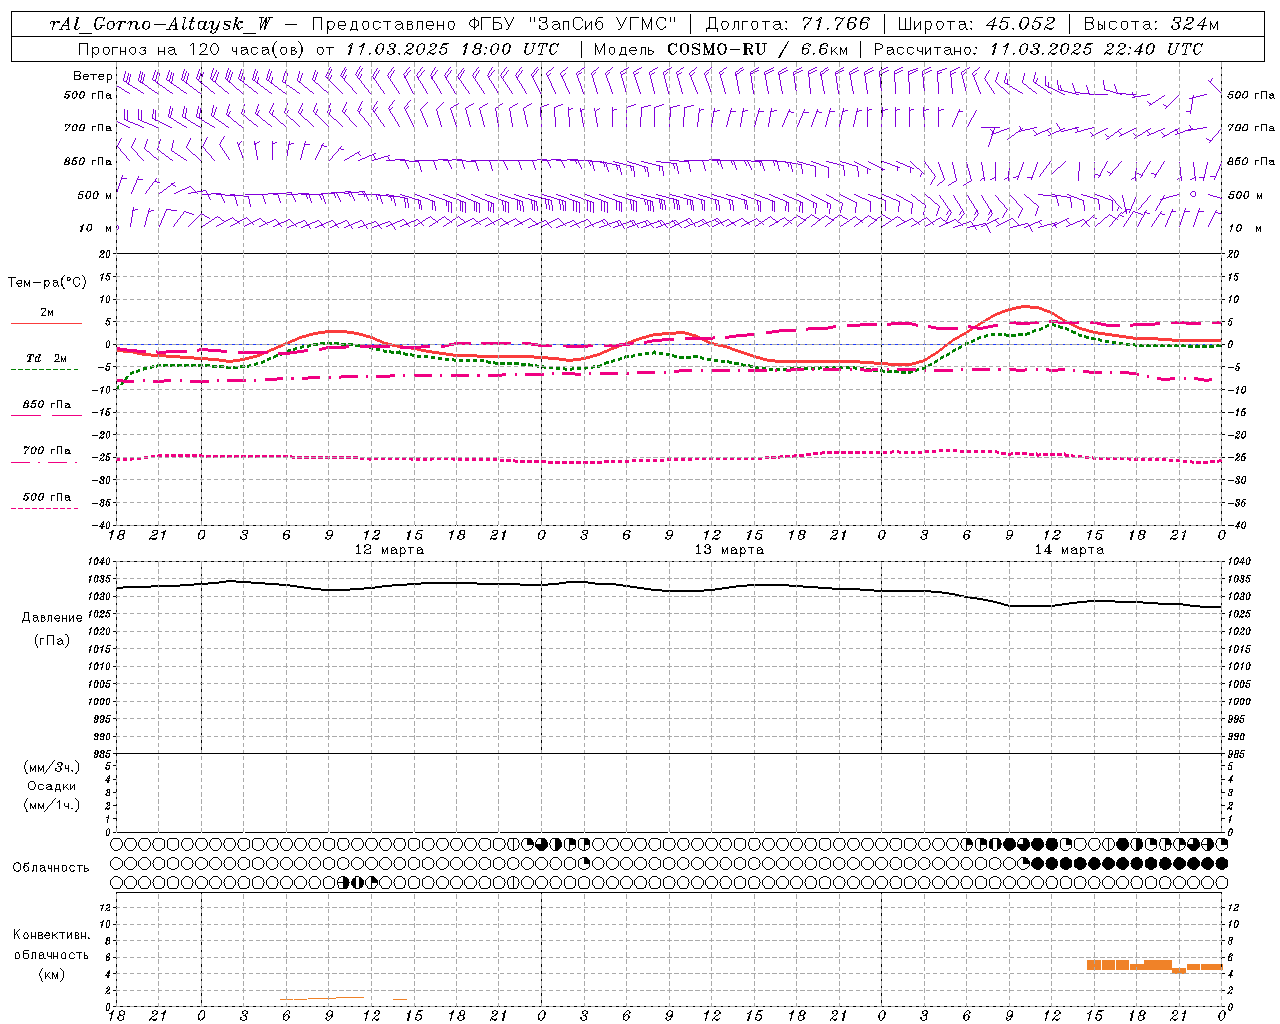Click the 13 марта date label

[x=729, y=550]
